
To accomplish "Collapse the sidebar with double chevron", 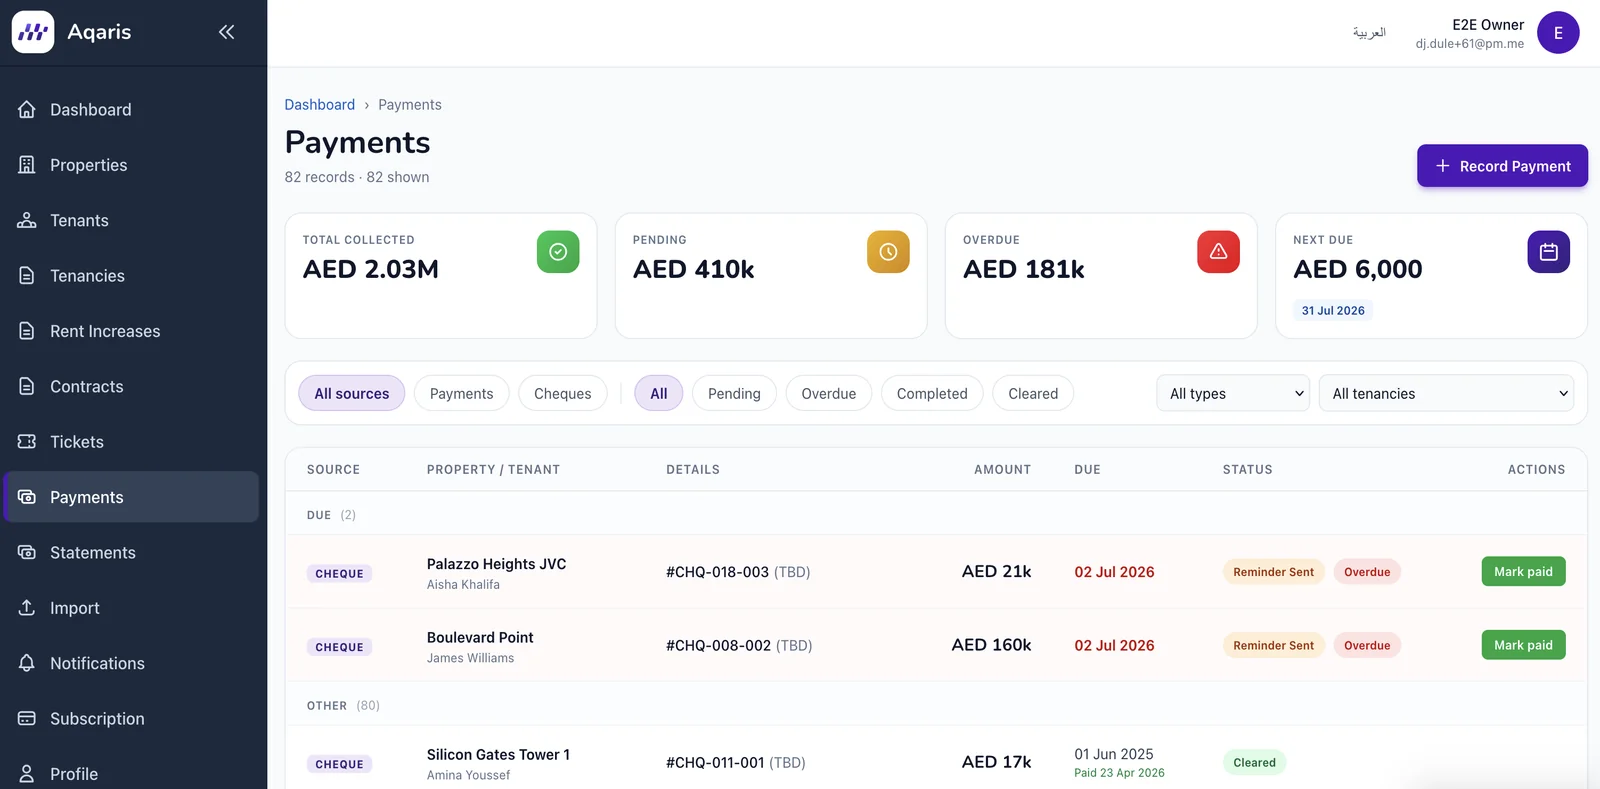I will click(227, 32).
